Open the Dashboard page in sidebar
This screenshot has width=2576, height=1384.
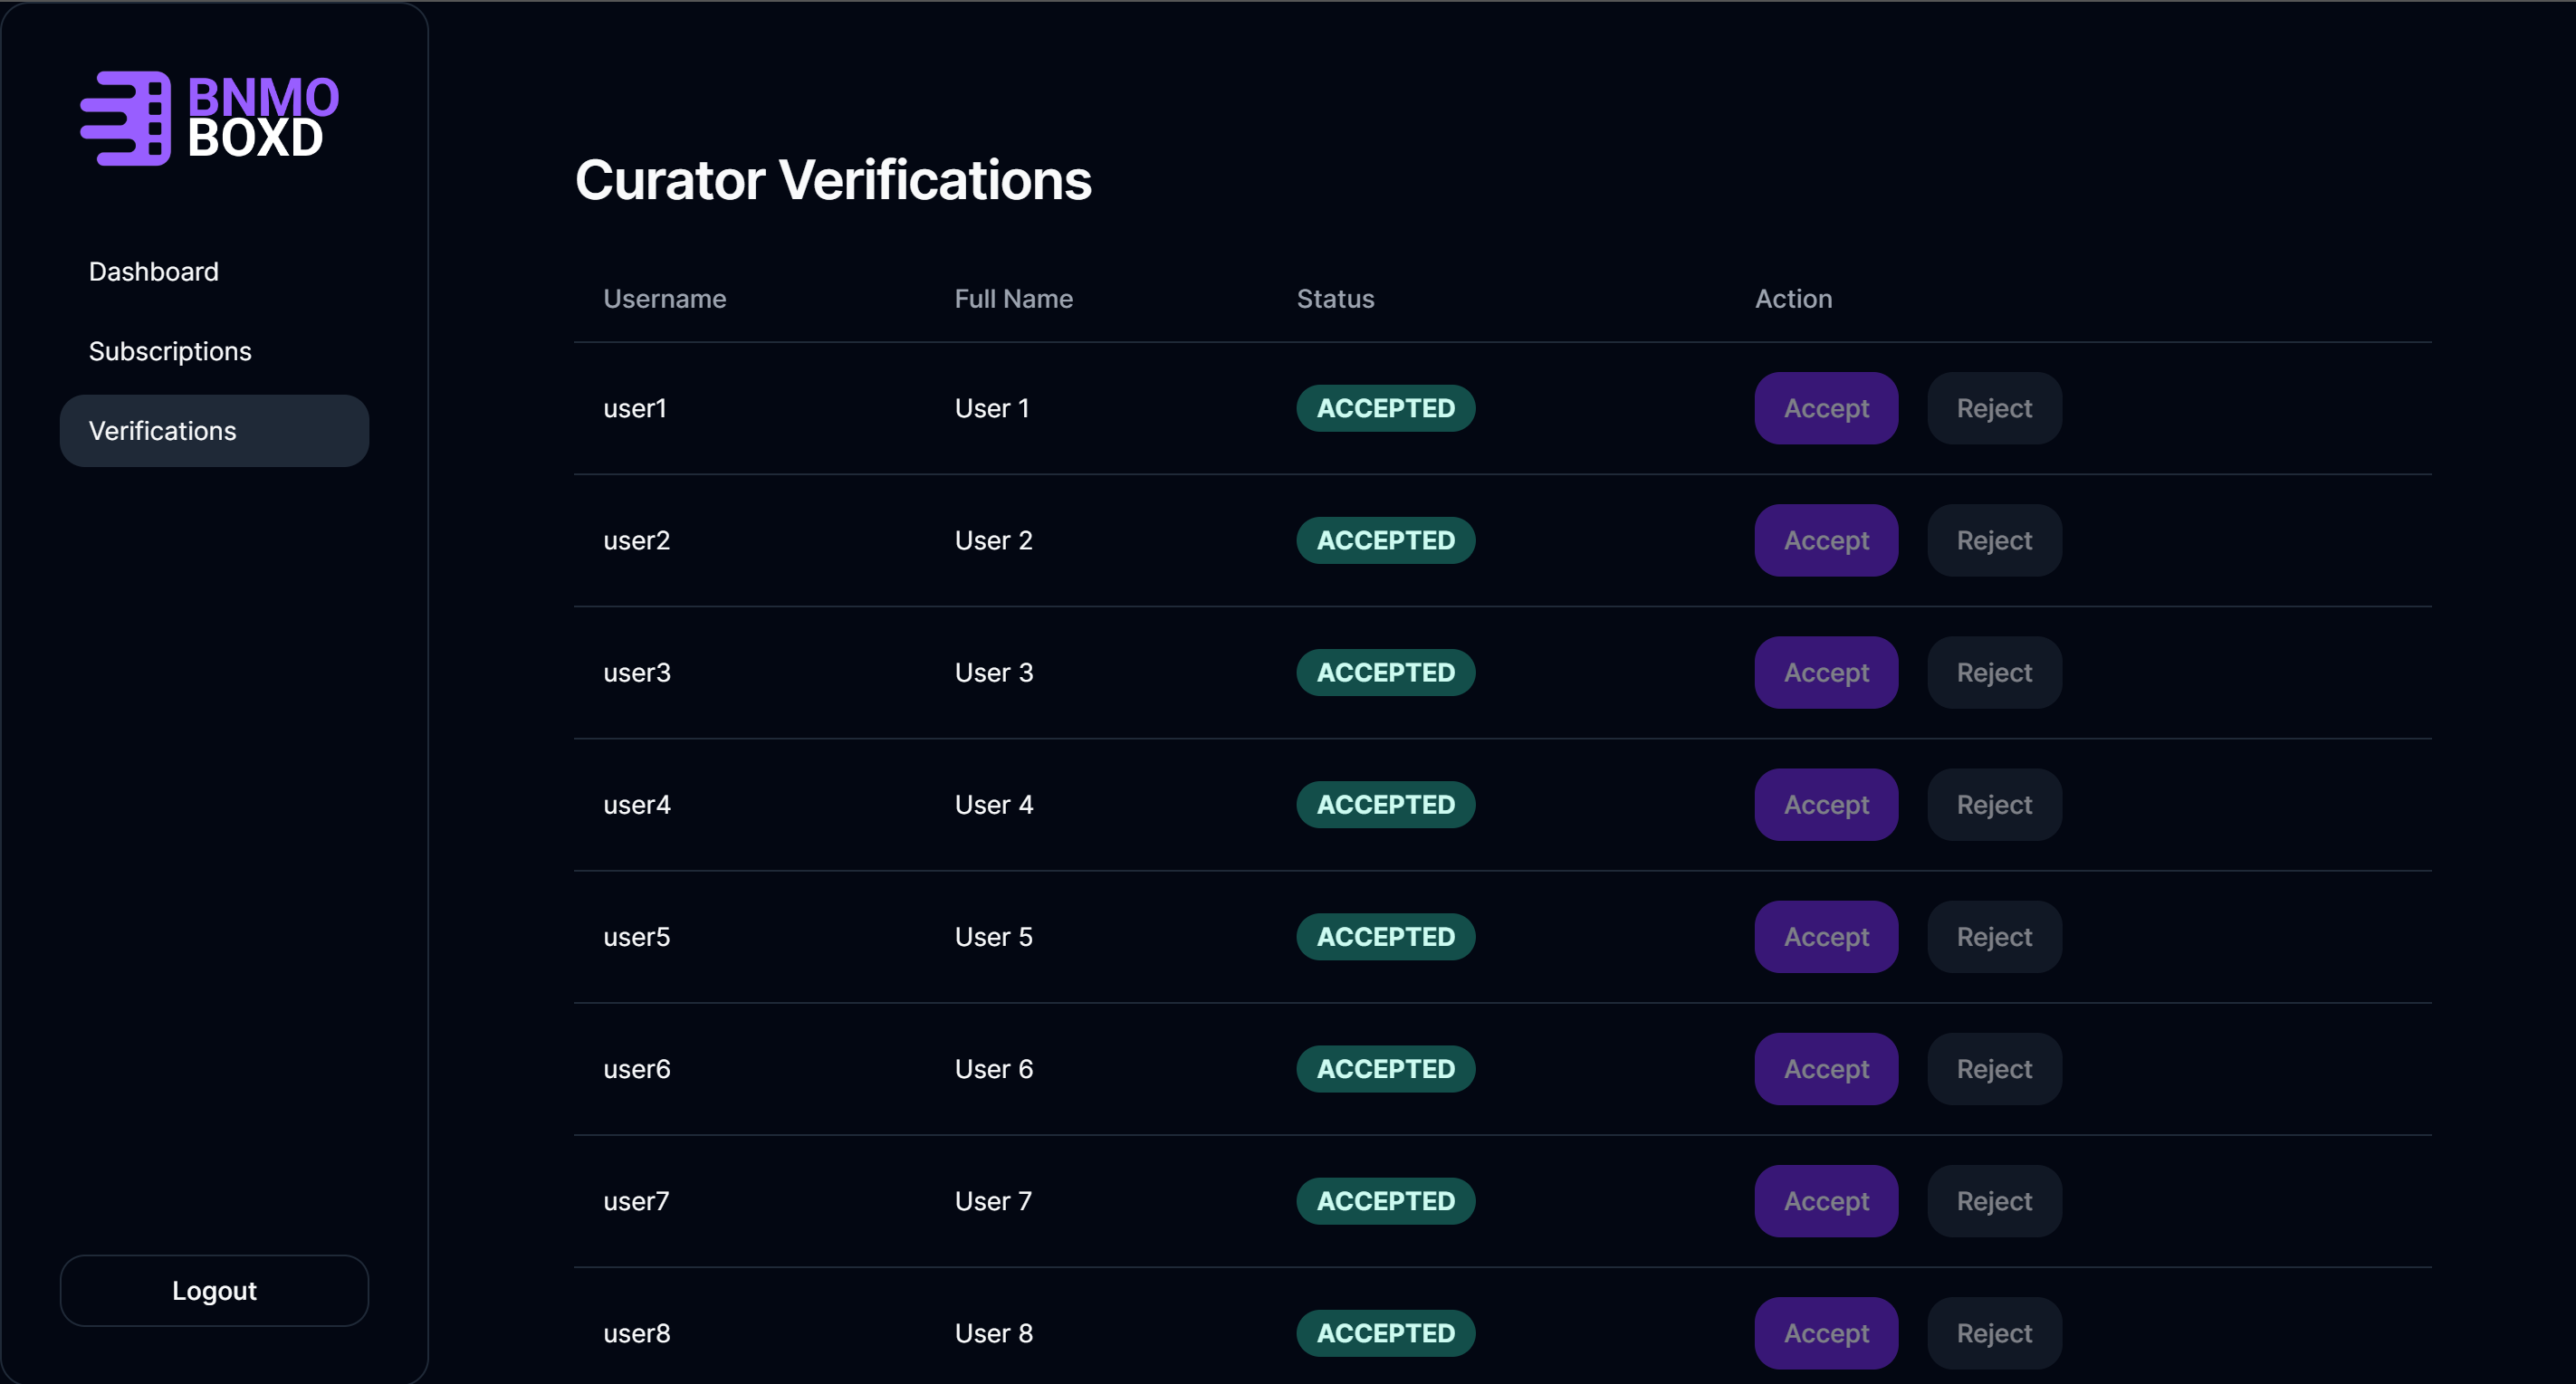click(x=154, y=272)
